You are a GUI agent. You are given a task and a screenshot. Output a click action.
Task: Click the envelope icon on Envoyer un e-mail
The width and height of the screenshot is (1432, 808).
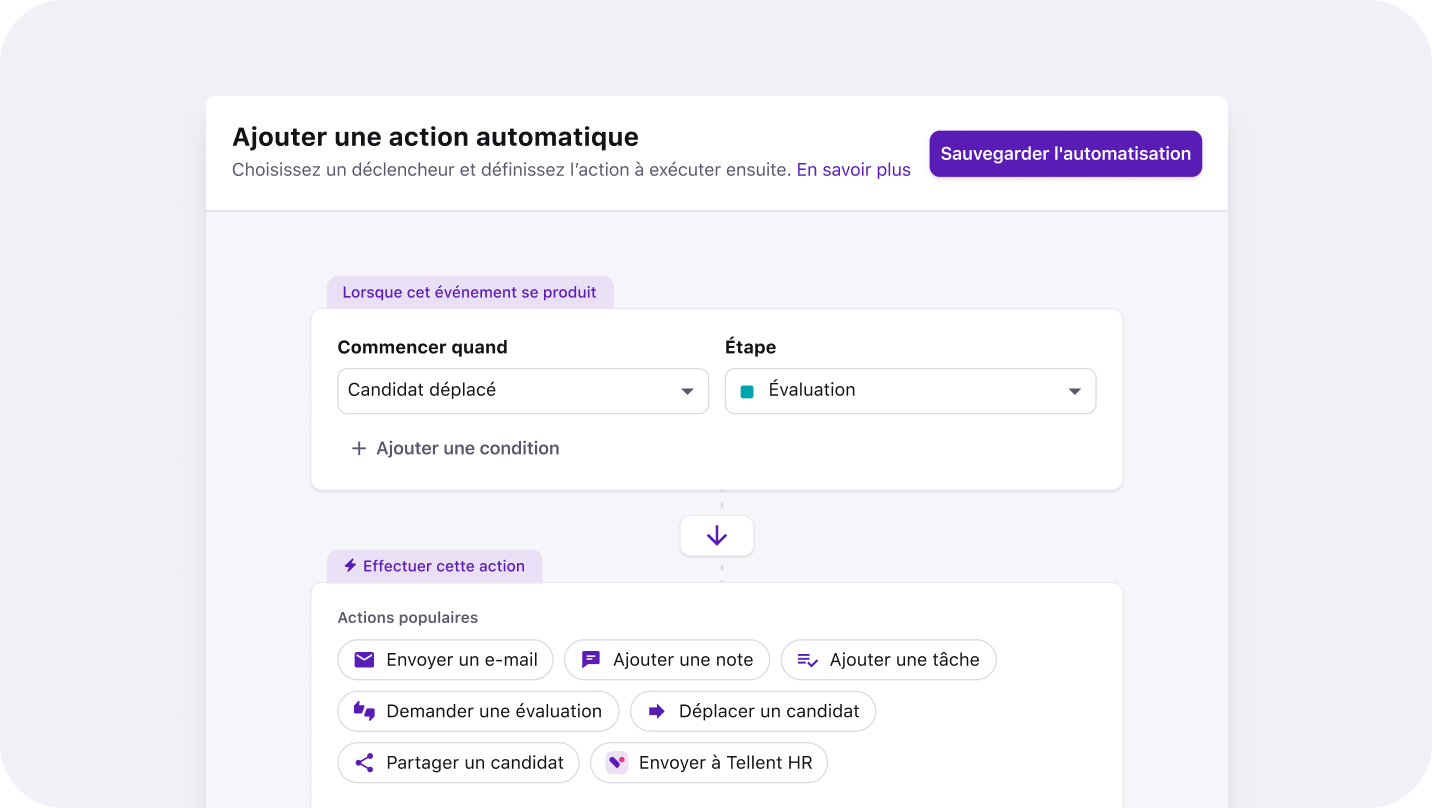point(364,659)
